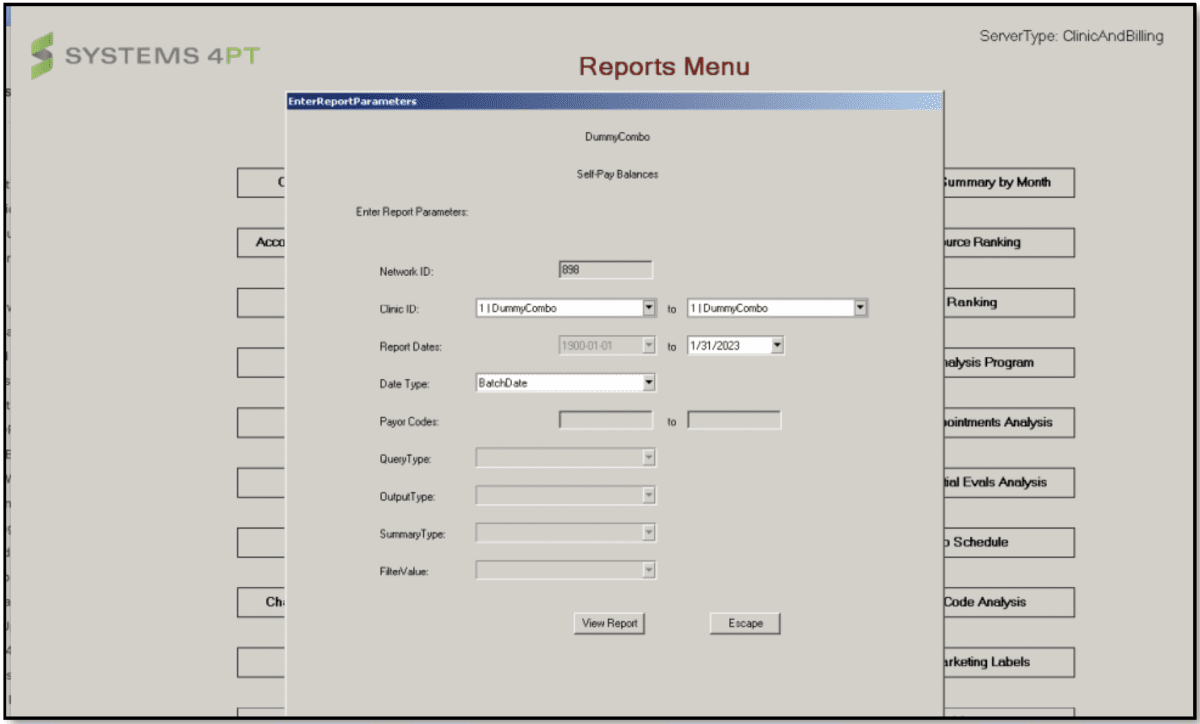Open the QueryType dropdown
The width and height of the screenshot is (1200, 724).
648,457
